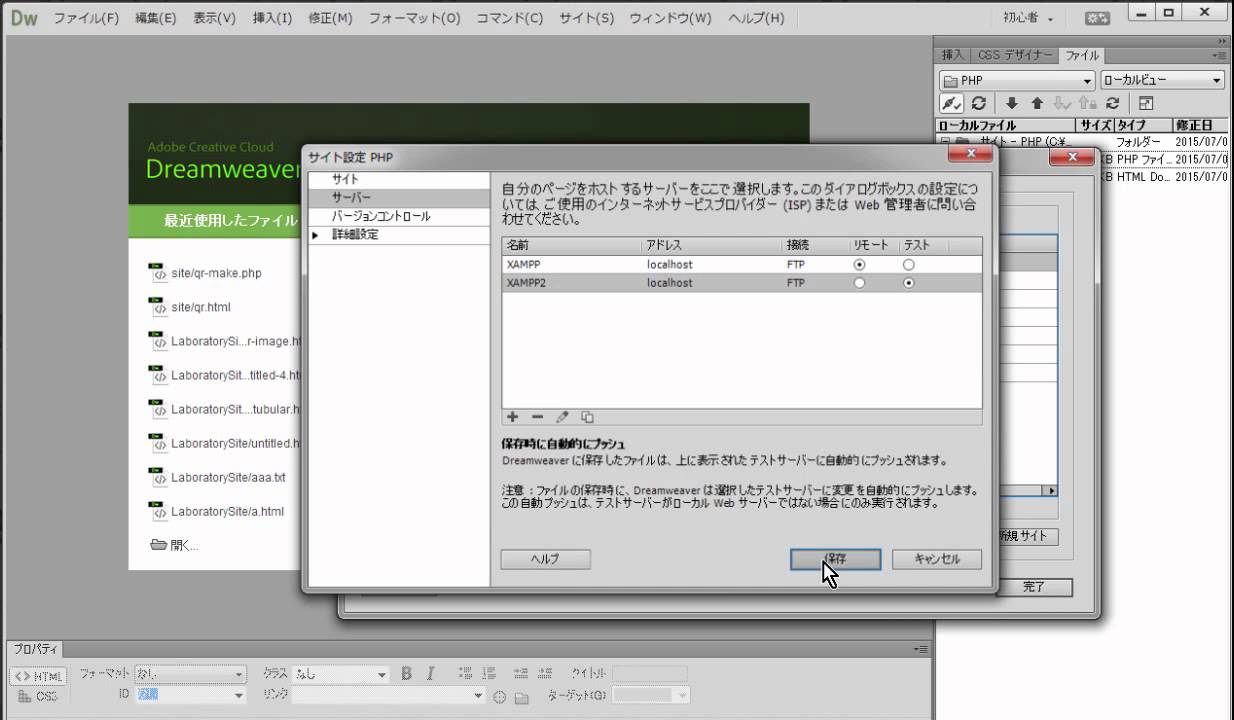
Task: Click the Point to File target icon
Action: (x=499, y=696)
